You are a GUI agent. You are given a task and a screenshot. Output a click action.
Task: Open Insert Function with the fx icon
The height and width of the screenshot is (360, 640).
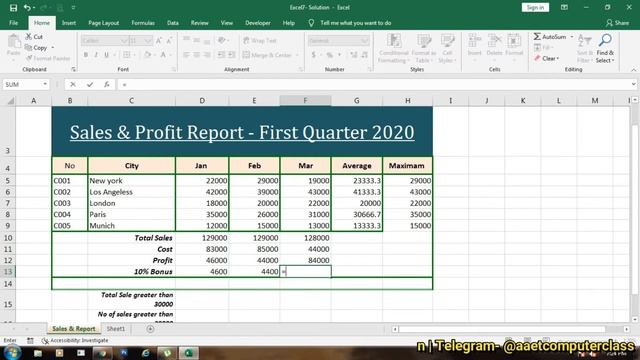pyautogui.click(x=107, y=84)
